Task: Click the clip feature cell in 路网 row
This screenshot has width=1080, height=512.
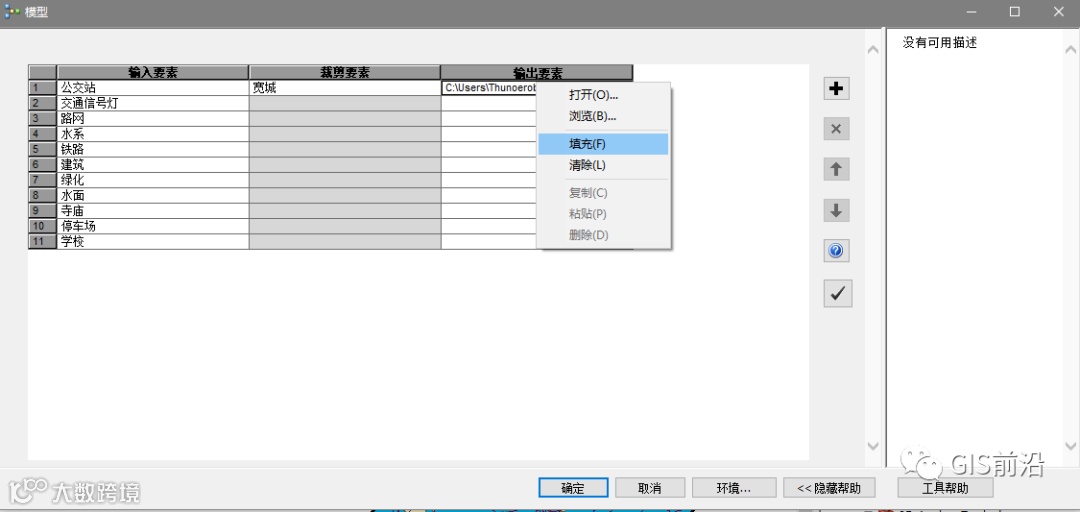Action: point(344,119)
